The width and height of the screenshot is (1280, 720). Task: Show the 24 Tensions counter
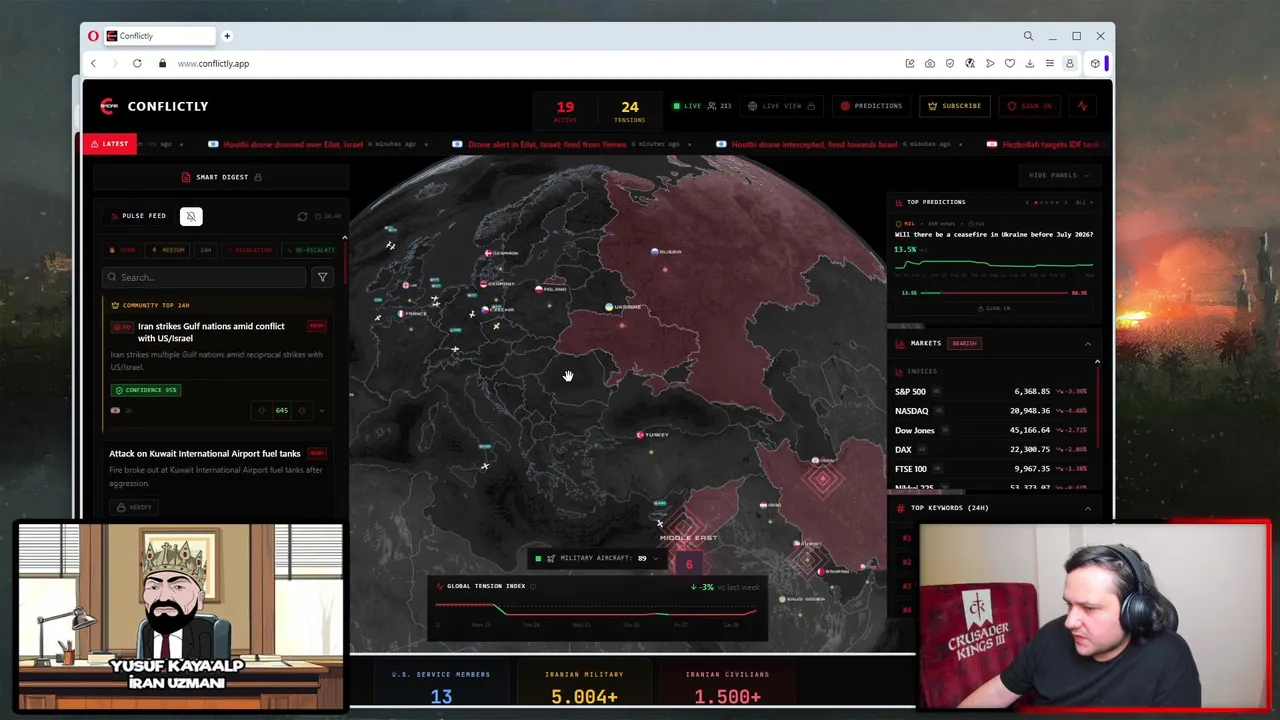coord(629,111)
